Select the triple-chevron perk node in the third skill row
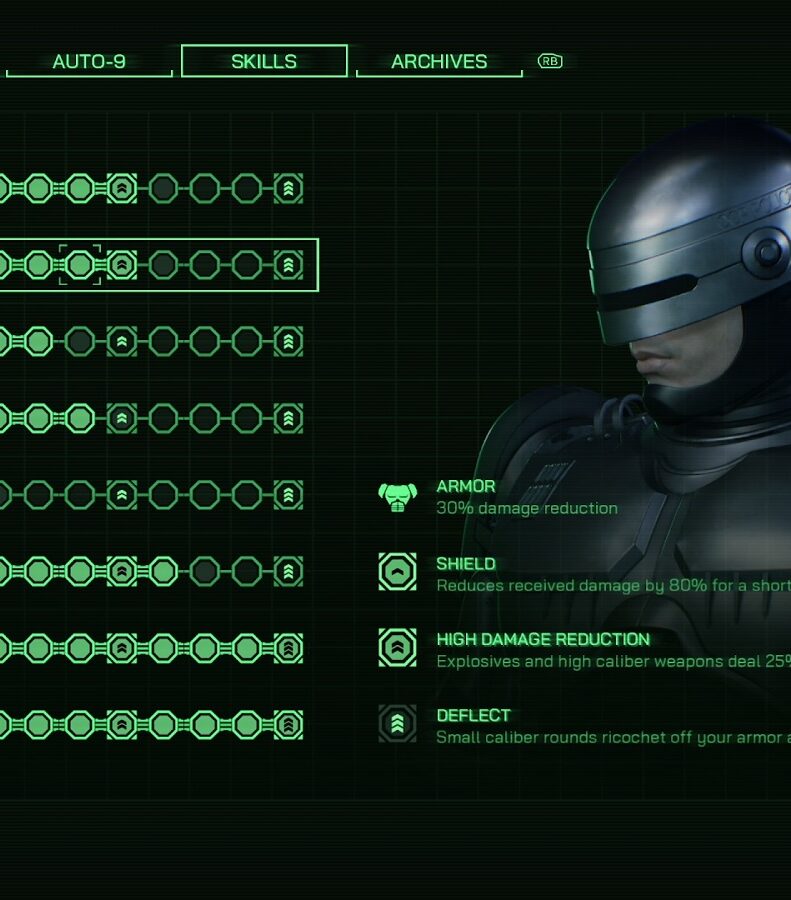791x900 pixels. click(x=288, y=342)
